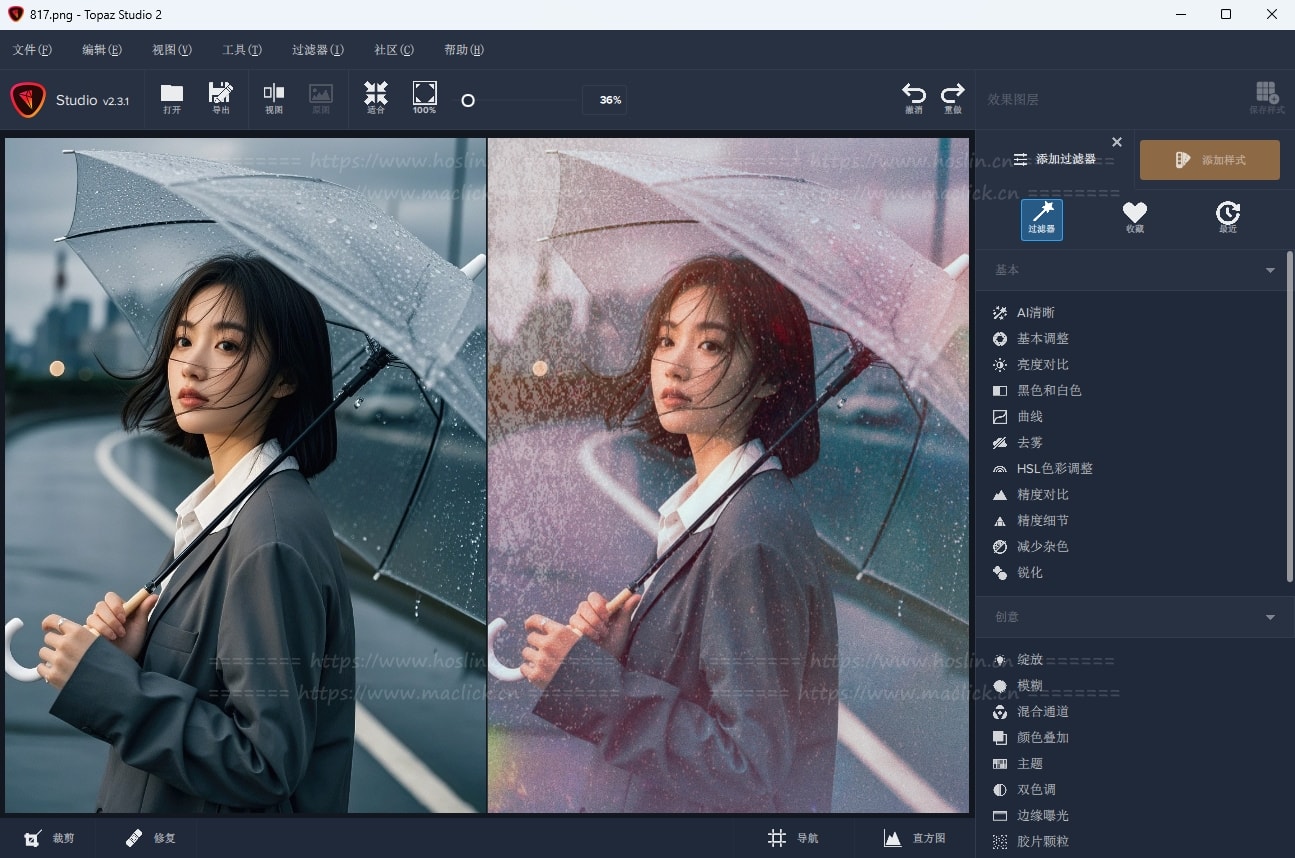
Task: Select the Heal (修复) tool
Action: 151,838
